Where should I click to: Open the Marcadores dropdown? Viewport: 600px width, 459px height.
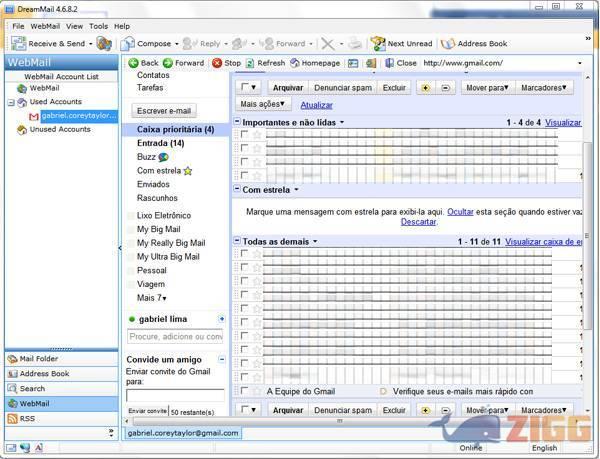point(543,88)
